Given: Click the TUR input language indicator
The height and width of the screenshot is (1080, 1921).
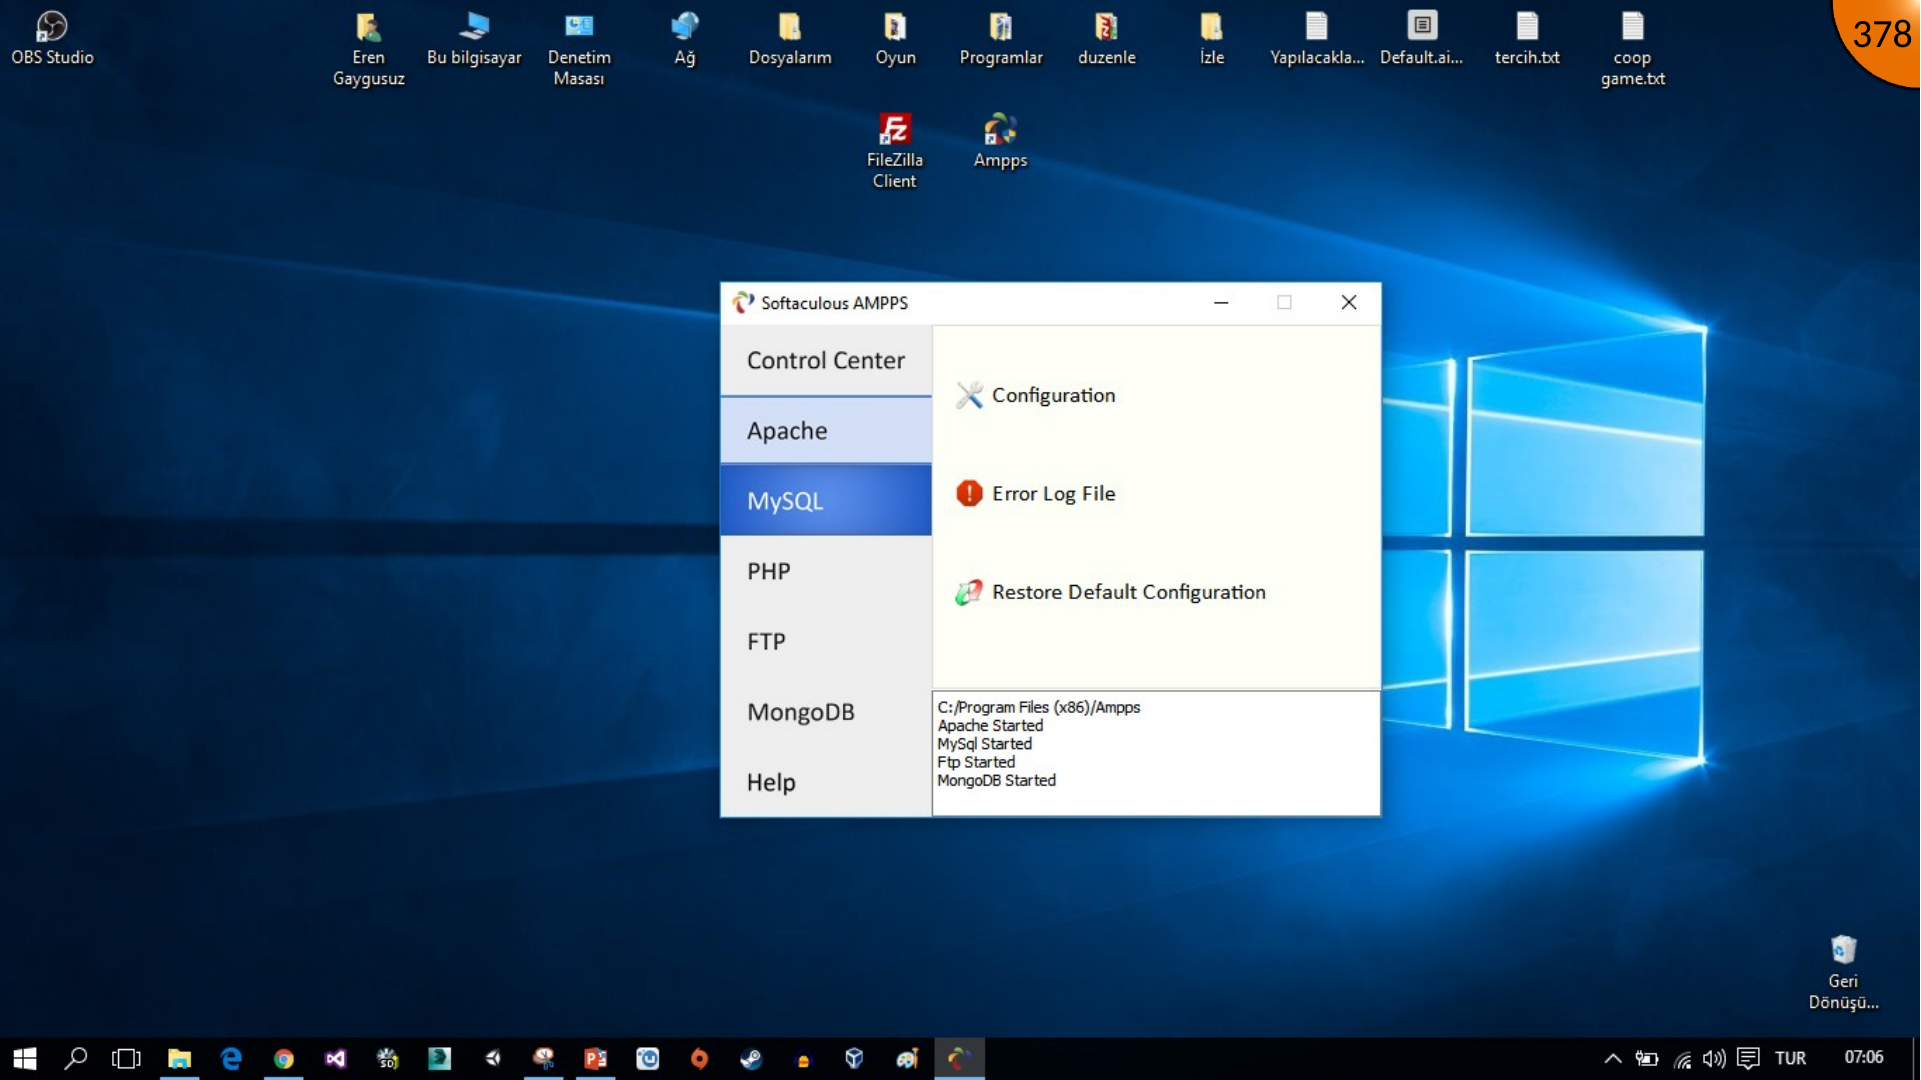Looking at the screenshot, I should [x=1790, y=1058].
